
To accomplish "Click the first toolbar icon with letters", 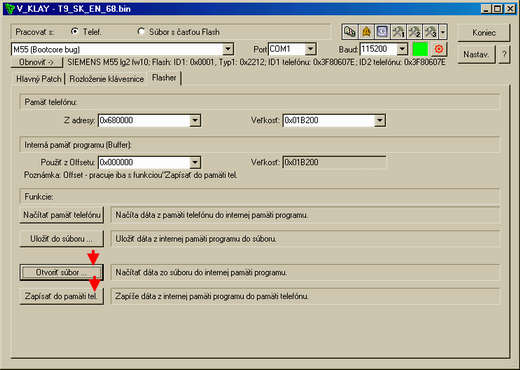I will pyautogui.click(x=350, y=32).
